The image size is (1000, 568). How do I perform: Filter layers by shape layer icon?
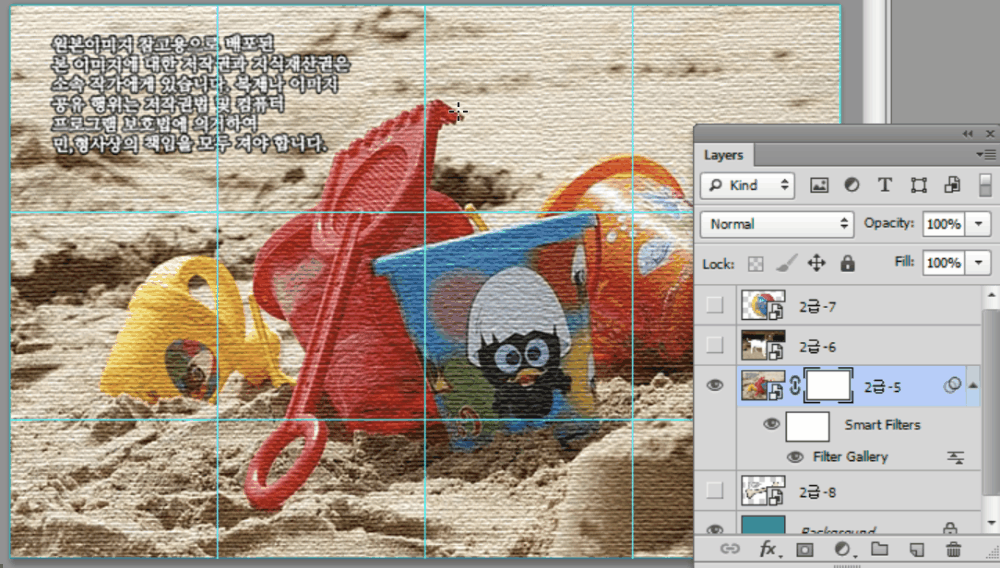[918, 186]
